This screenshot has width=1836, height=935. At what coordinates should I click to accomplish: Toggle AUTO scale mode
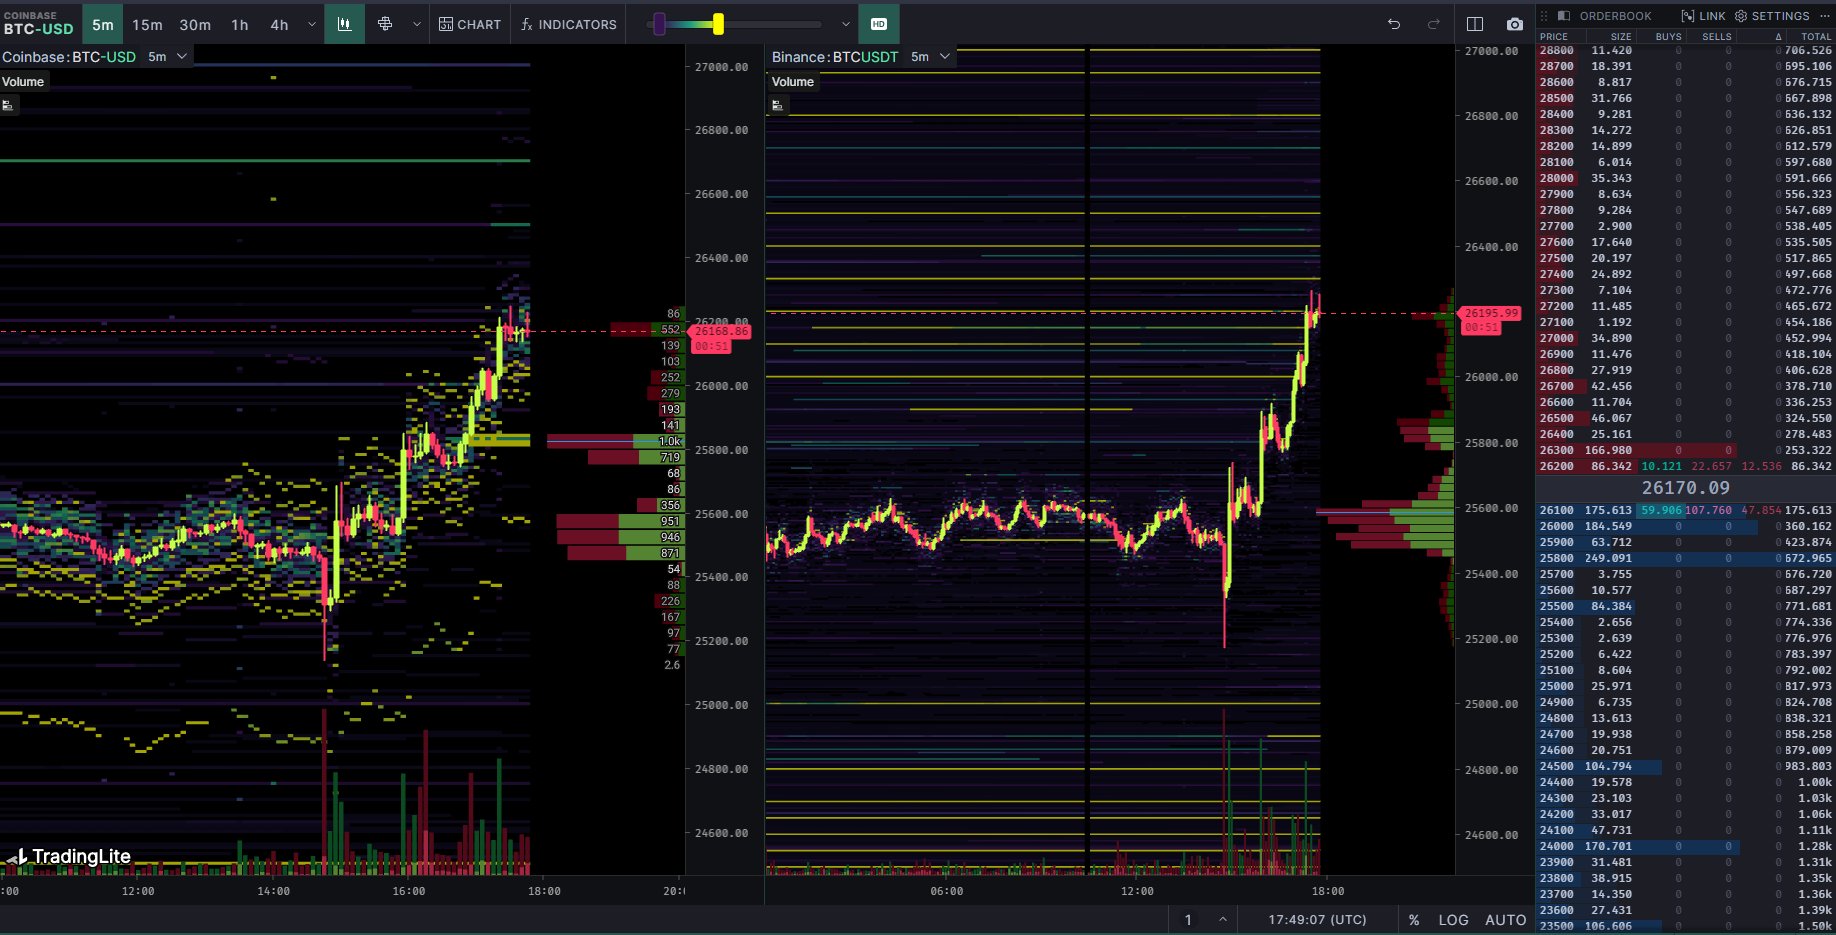pos(1506,920)
